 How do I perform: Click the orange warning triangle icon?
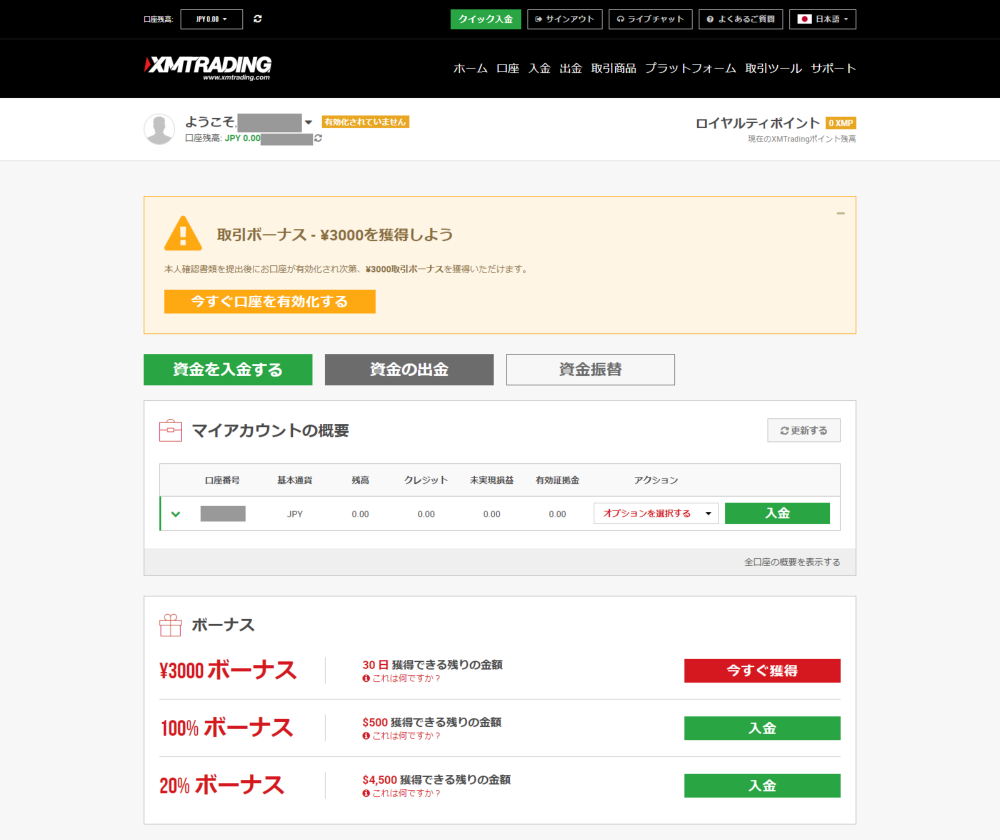coord(183,233)
